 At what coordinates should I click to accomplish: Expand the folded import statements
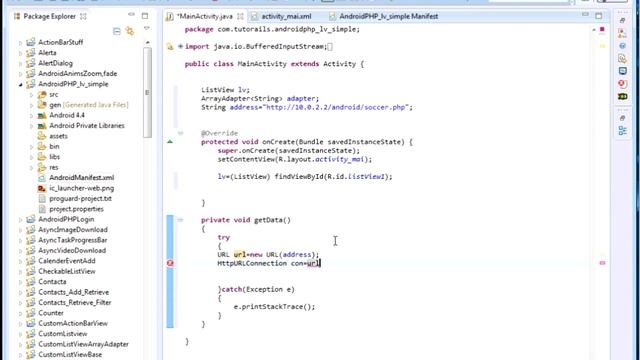(x=180, y=47)
